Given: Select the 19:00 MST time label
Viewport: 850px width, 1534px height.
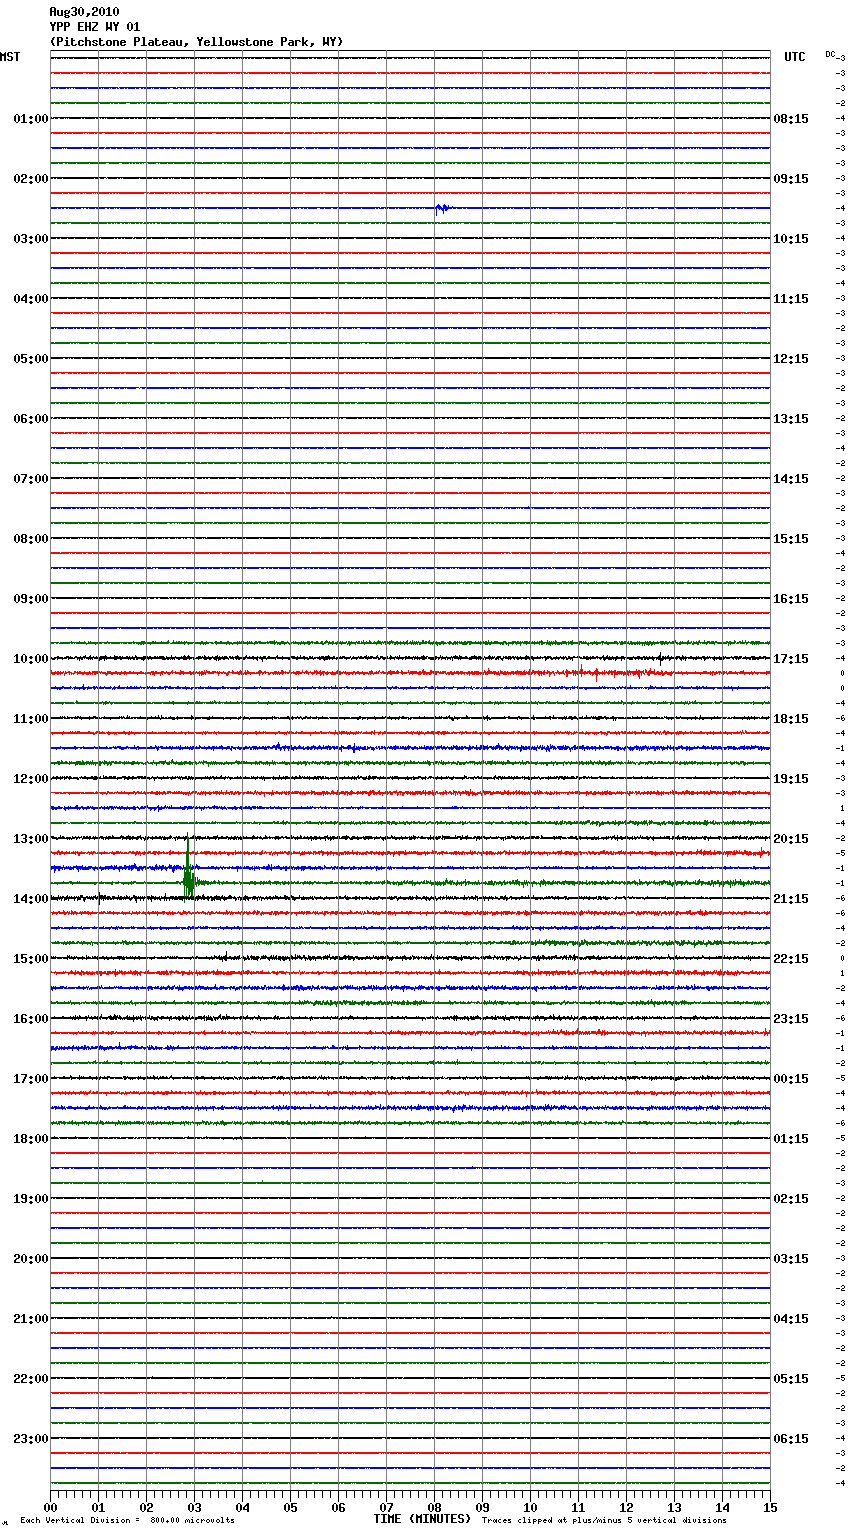Looking at the screenshot, I should 31,1199.
